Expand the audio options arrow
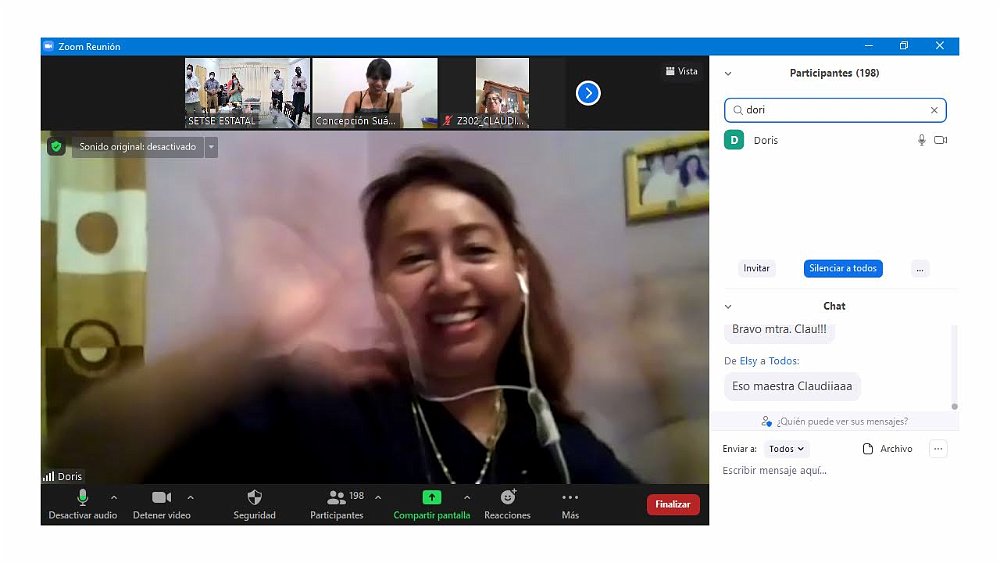This screenshot has width=1000, height=563. tap(113, 497)
